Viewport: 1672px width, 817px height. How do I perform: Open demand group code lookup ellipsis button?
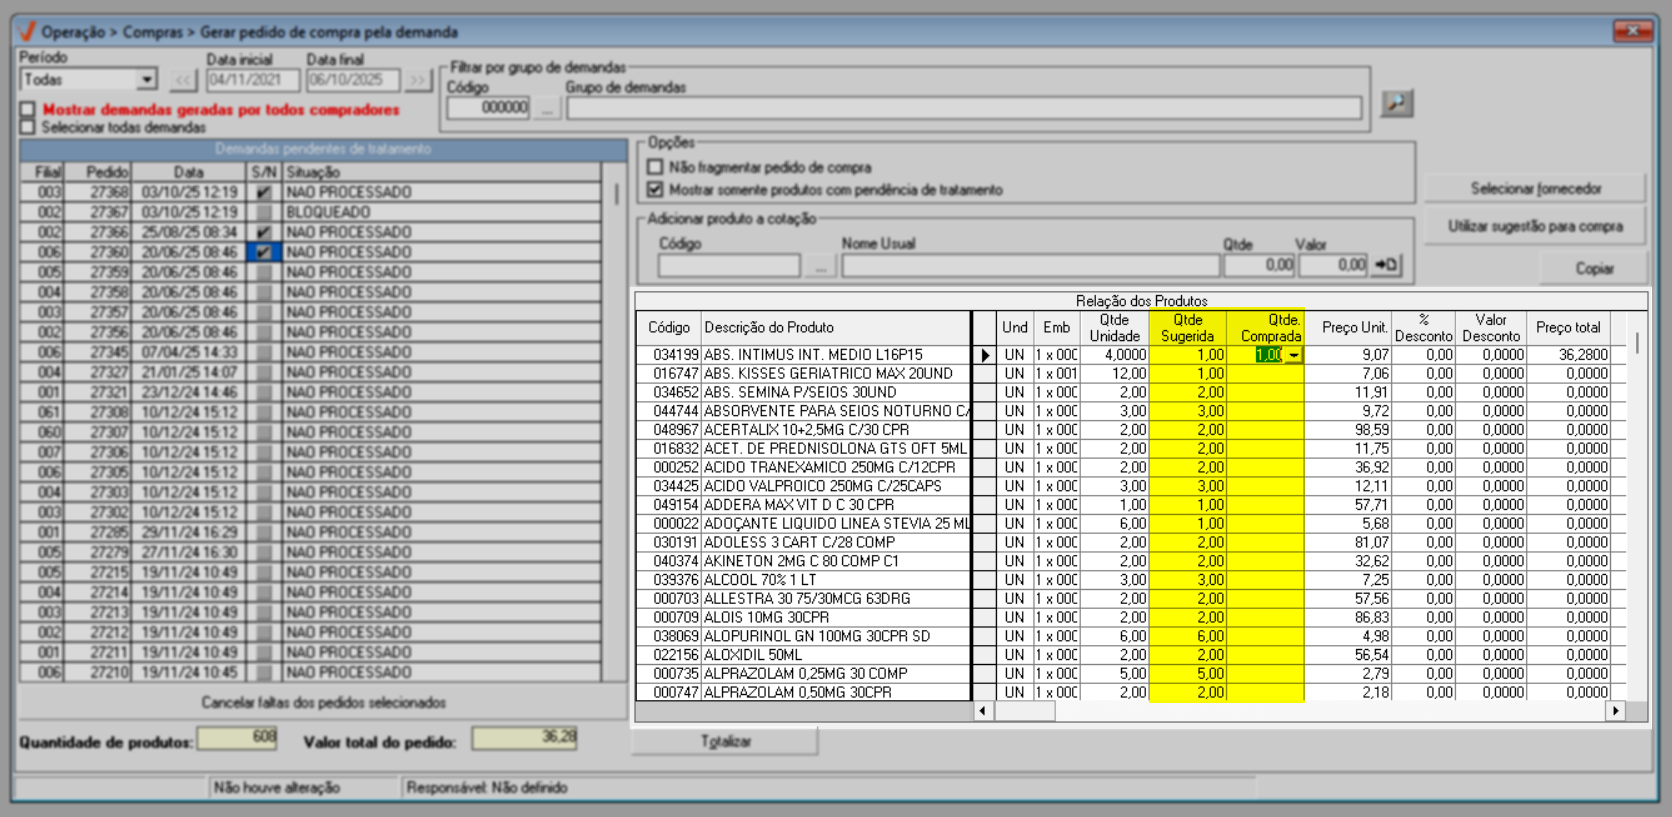546,108
